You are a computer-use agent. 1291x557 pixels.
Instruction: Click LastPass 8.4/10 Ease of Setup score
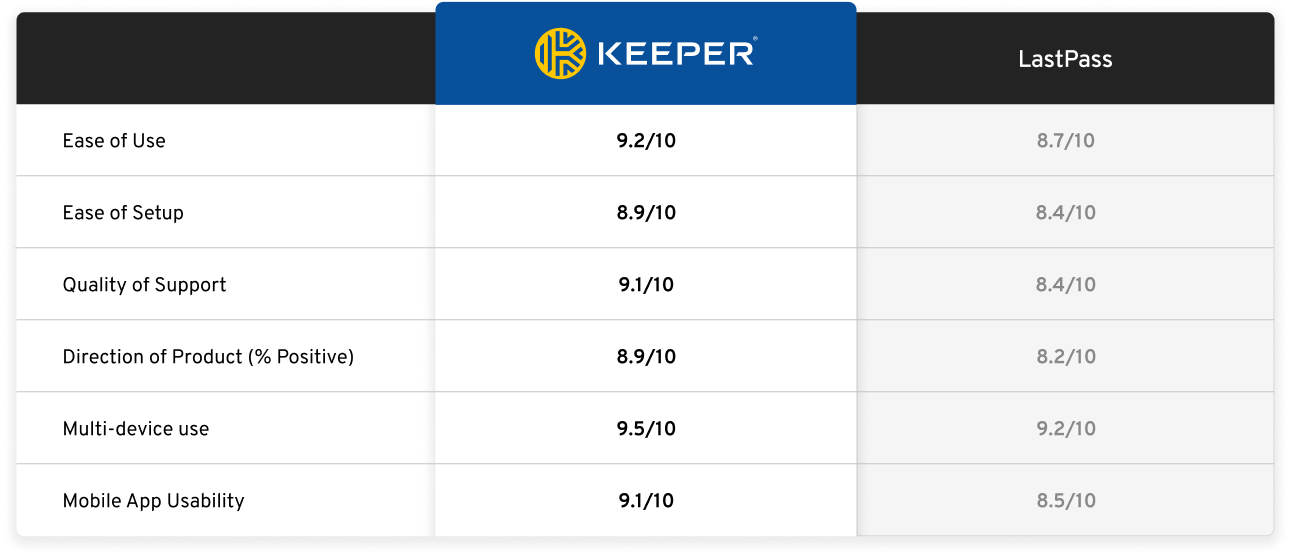[x=1065, y=213]
